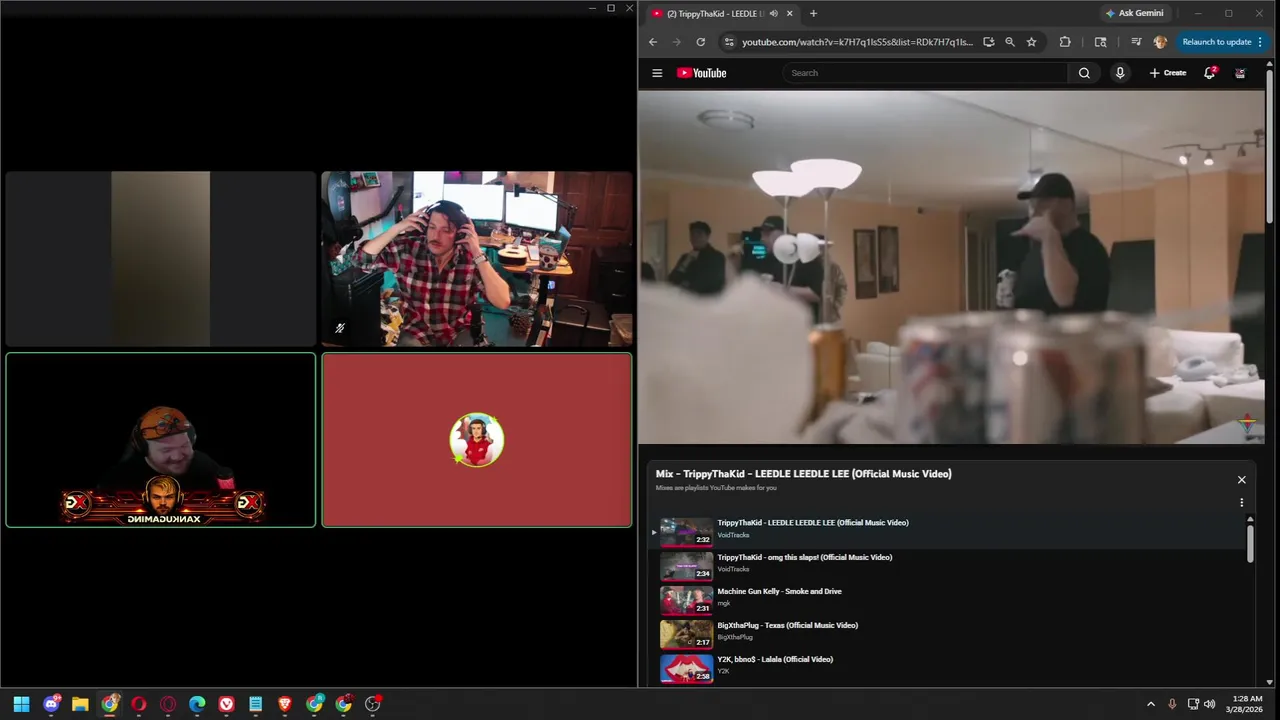
Task: Click the YouTube video player
Action: (951, 267)
